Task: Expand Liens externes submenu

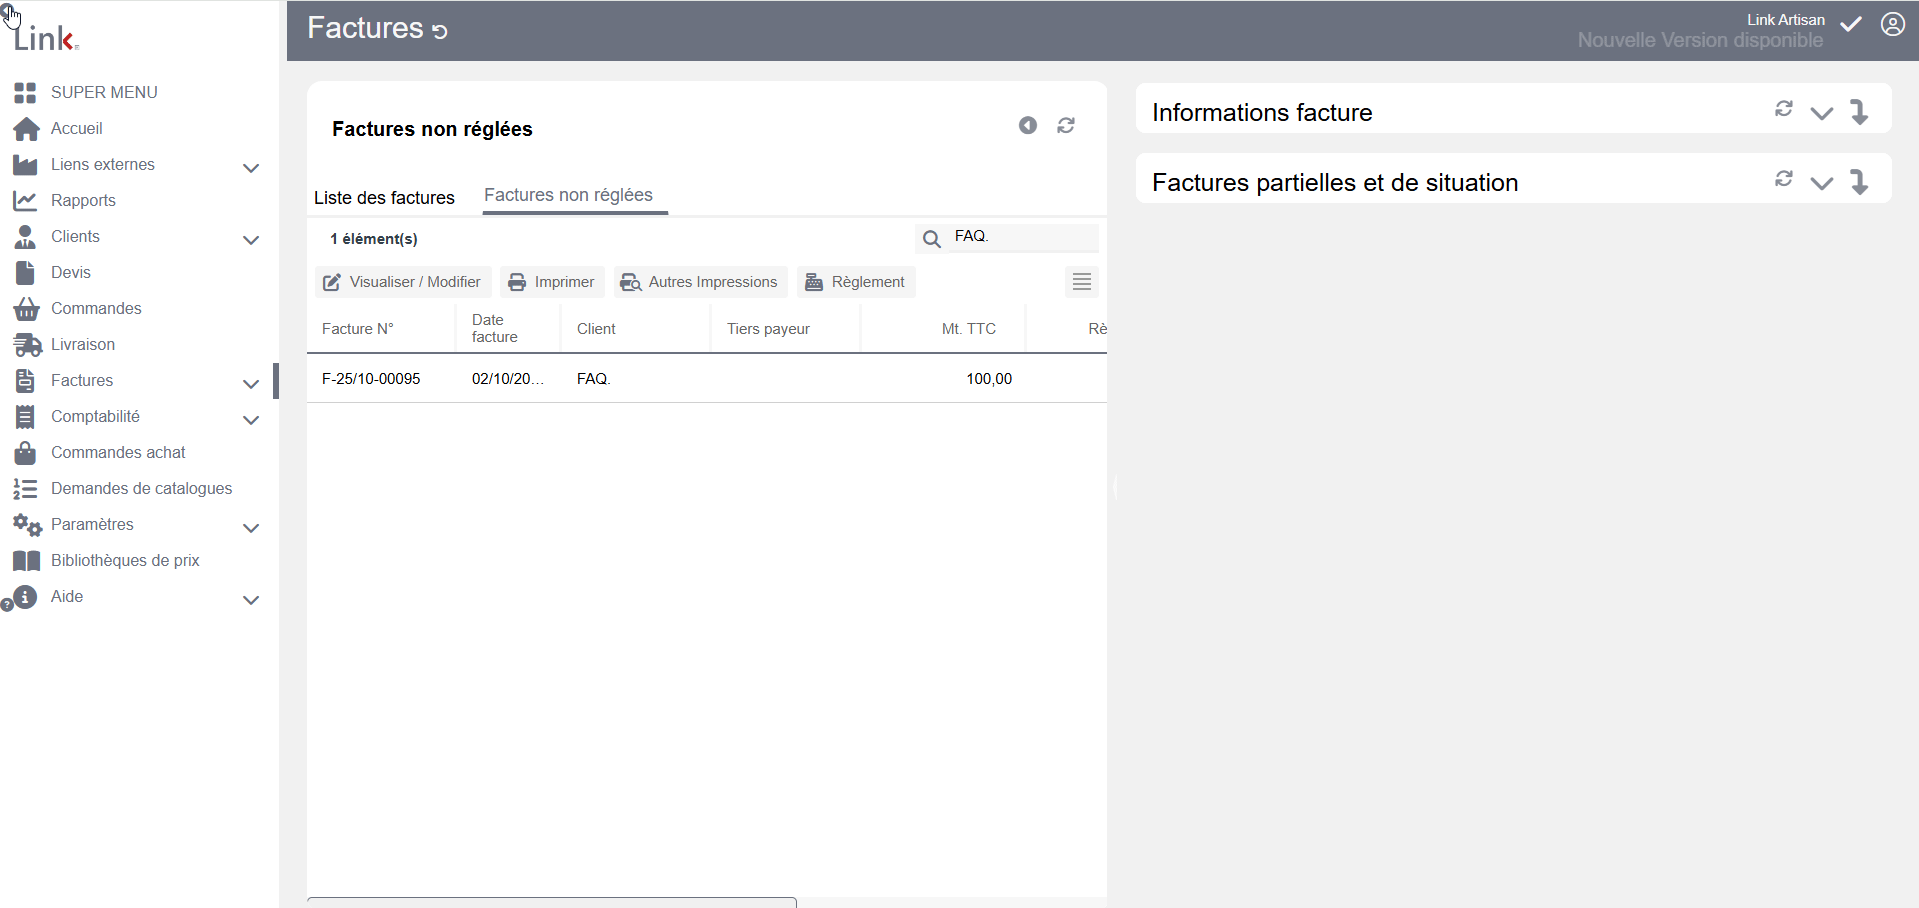Action: click(251, 168)
